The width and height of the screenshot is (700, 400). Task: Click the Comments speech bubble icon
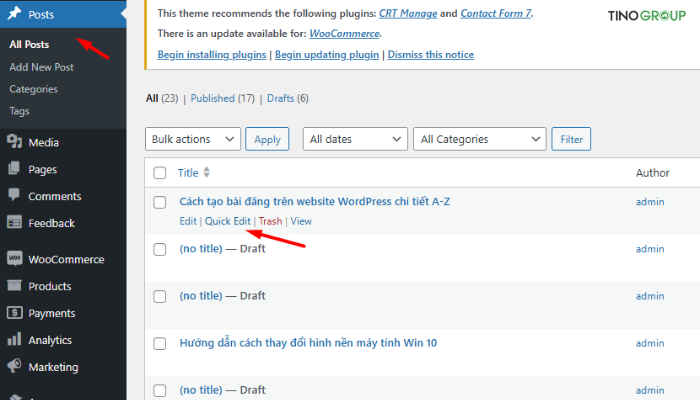(x=14, y=195)
